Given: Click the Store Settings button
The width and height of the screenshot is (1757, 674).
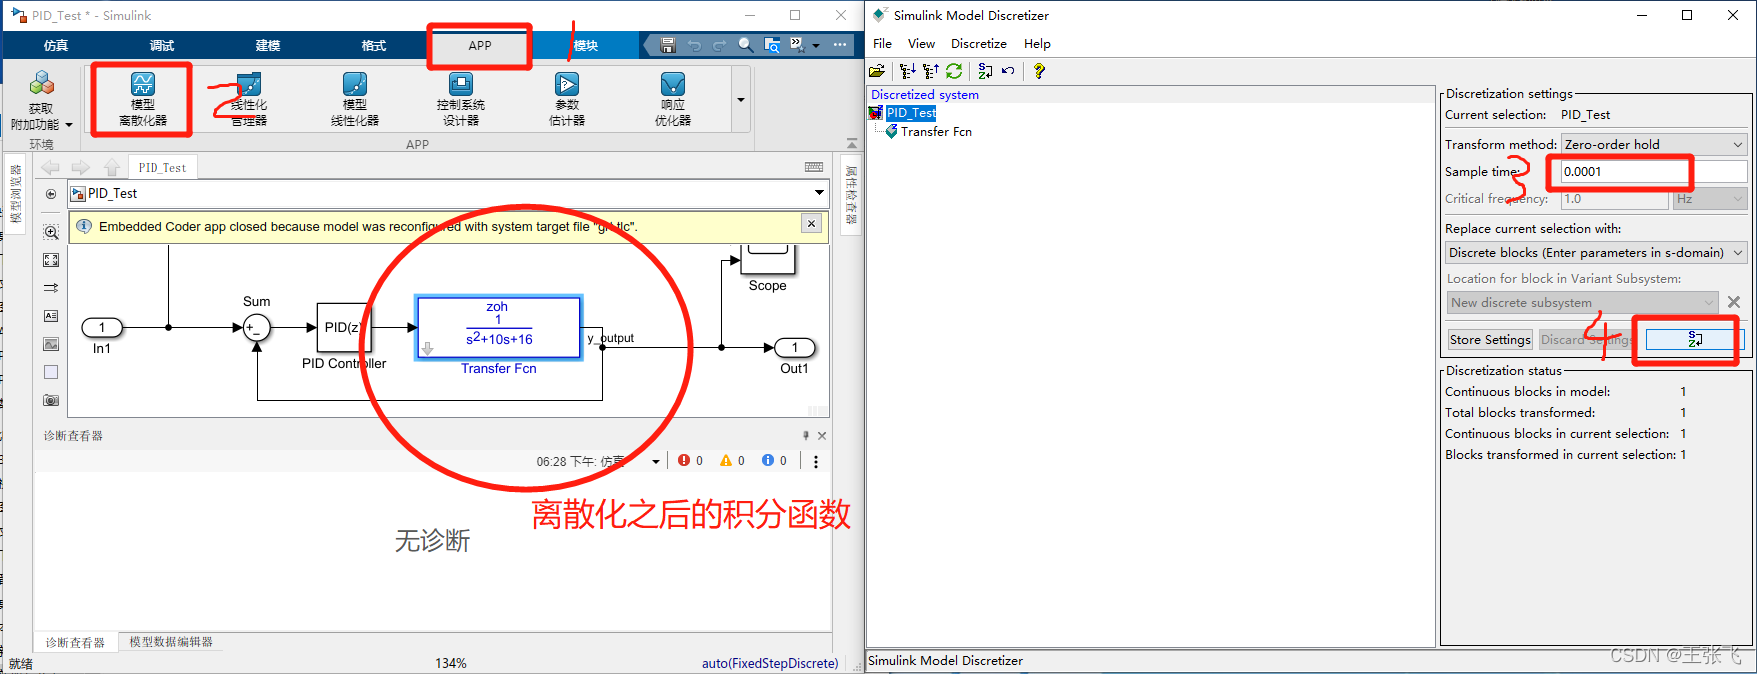Looking at the screenshot, I should tap(1490, 340).
